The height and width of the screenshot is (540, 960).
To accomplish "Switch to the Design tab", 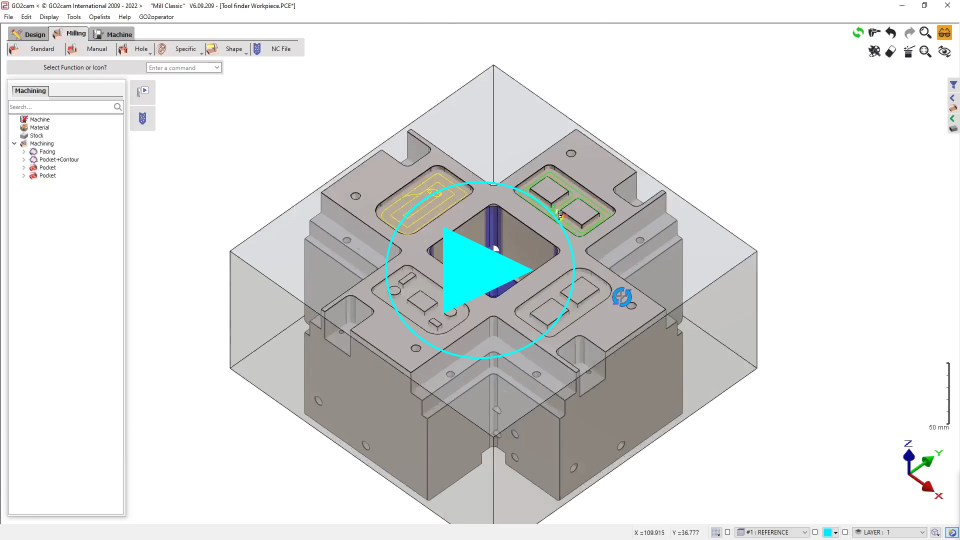I will tap(29, 34).
